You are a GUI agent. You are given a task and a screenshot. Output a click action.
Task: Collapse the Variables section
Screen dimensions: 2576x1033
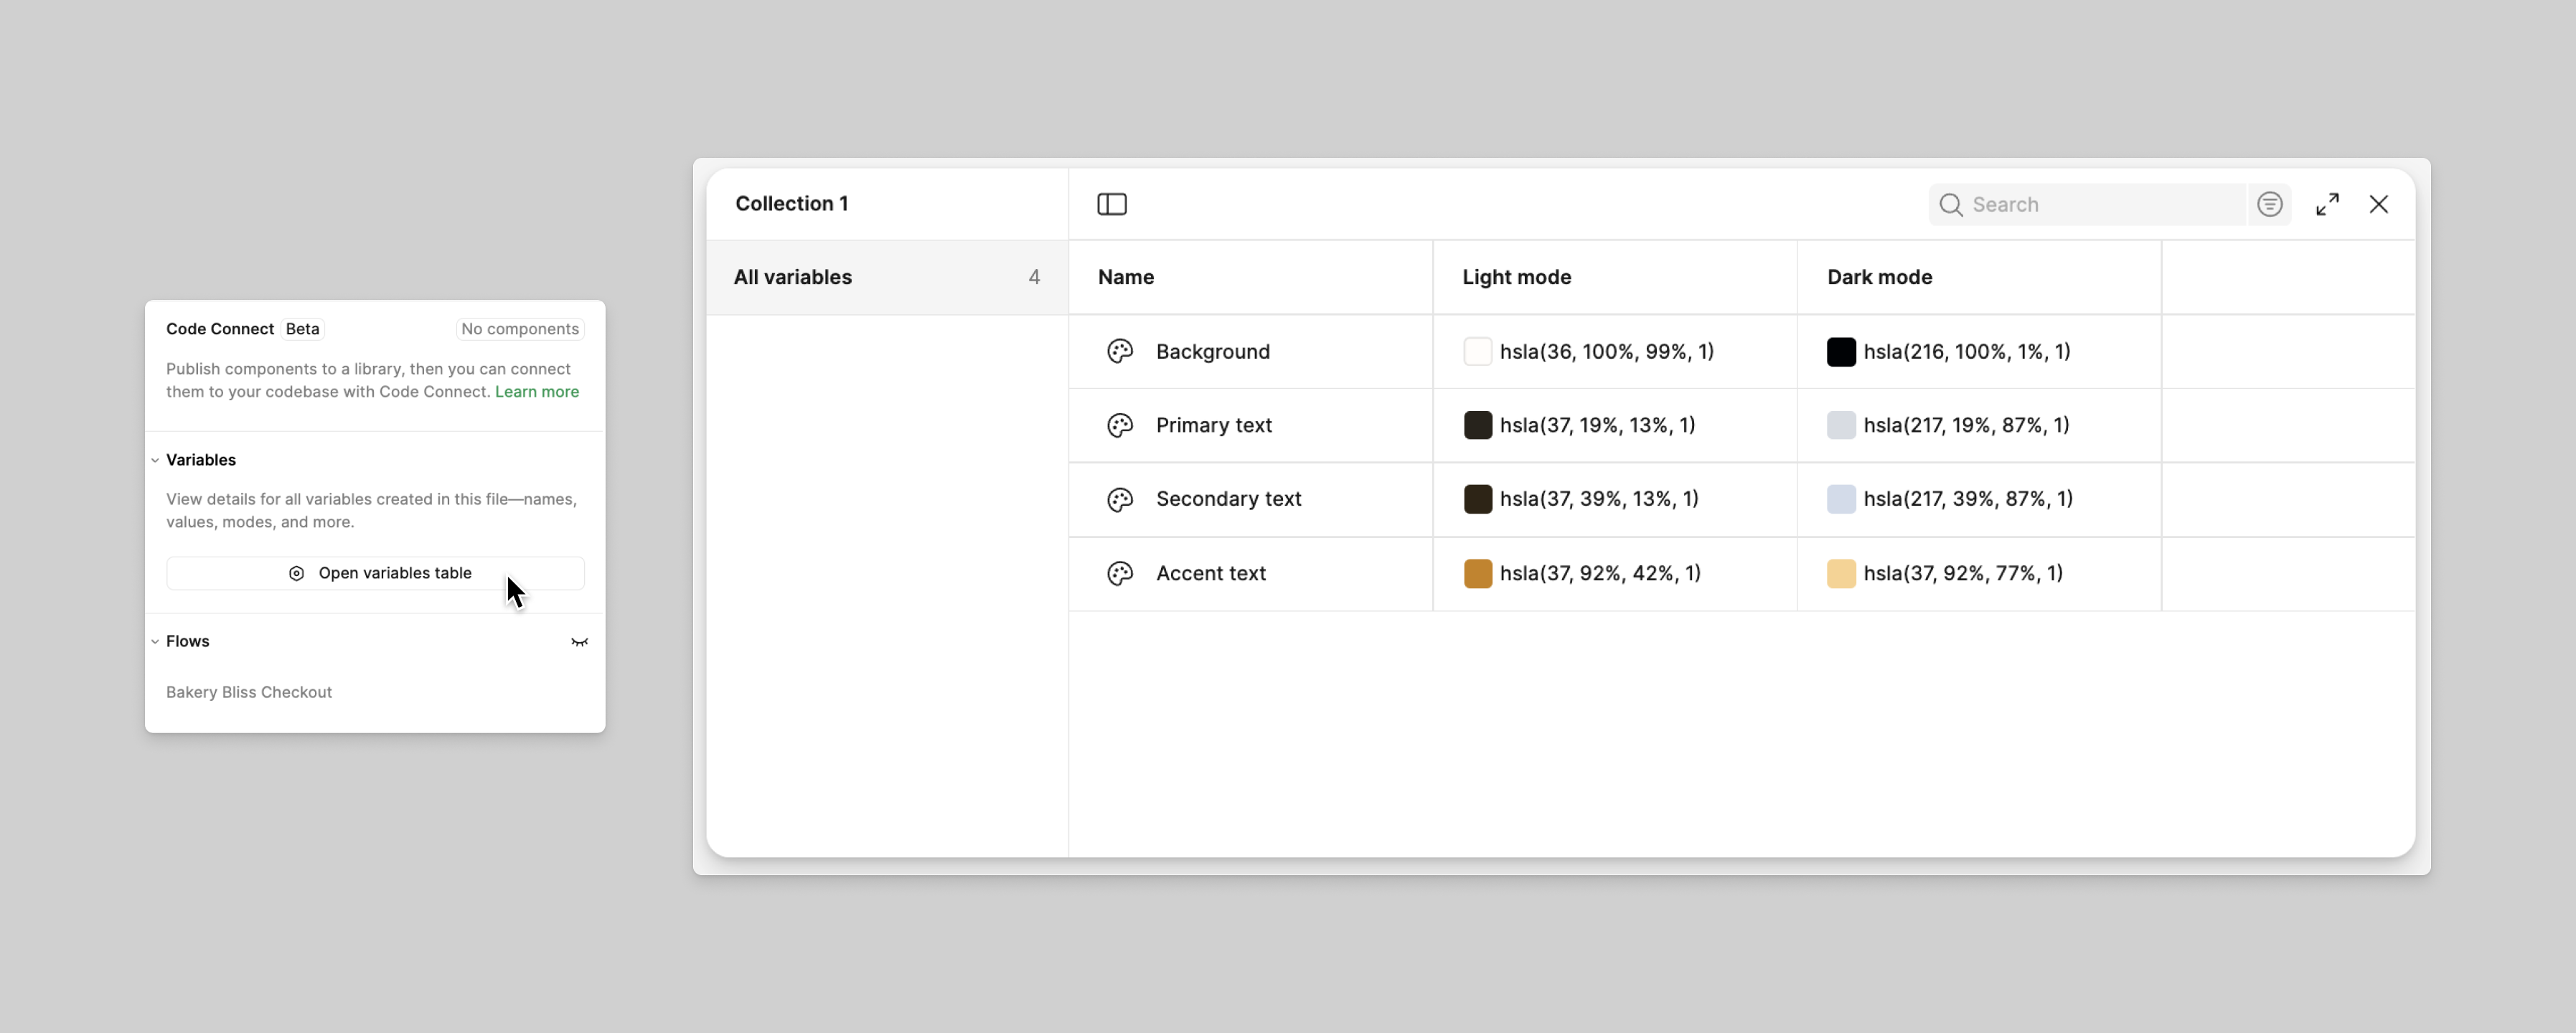point(155,460)
